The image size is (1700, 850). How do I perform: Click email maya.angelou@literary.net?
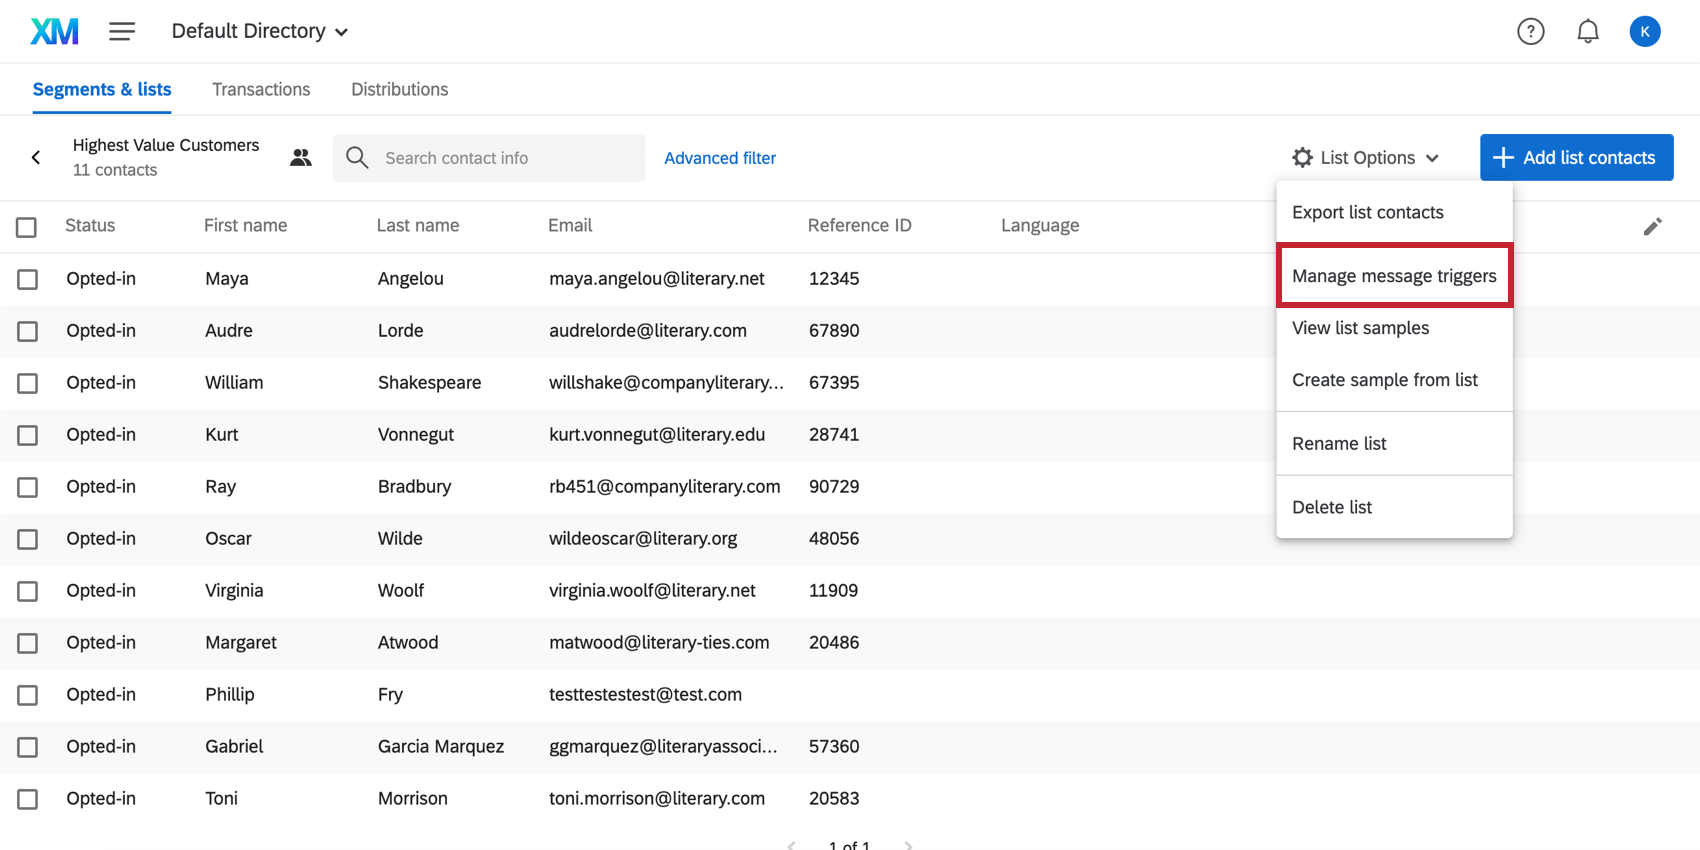click(657, 279)
